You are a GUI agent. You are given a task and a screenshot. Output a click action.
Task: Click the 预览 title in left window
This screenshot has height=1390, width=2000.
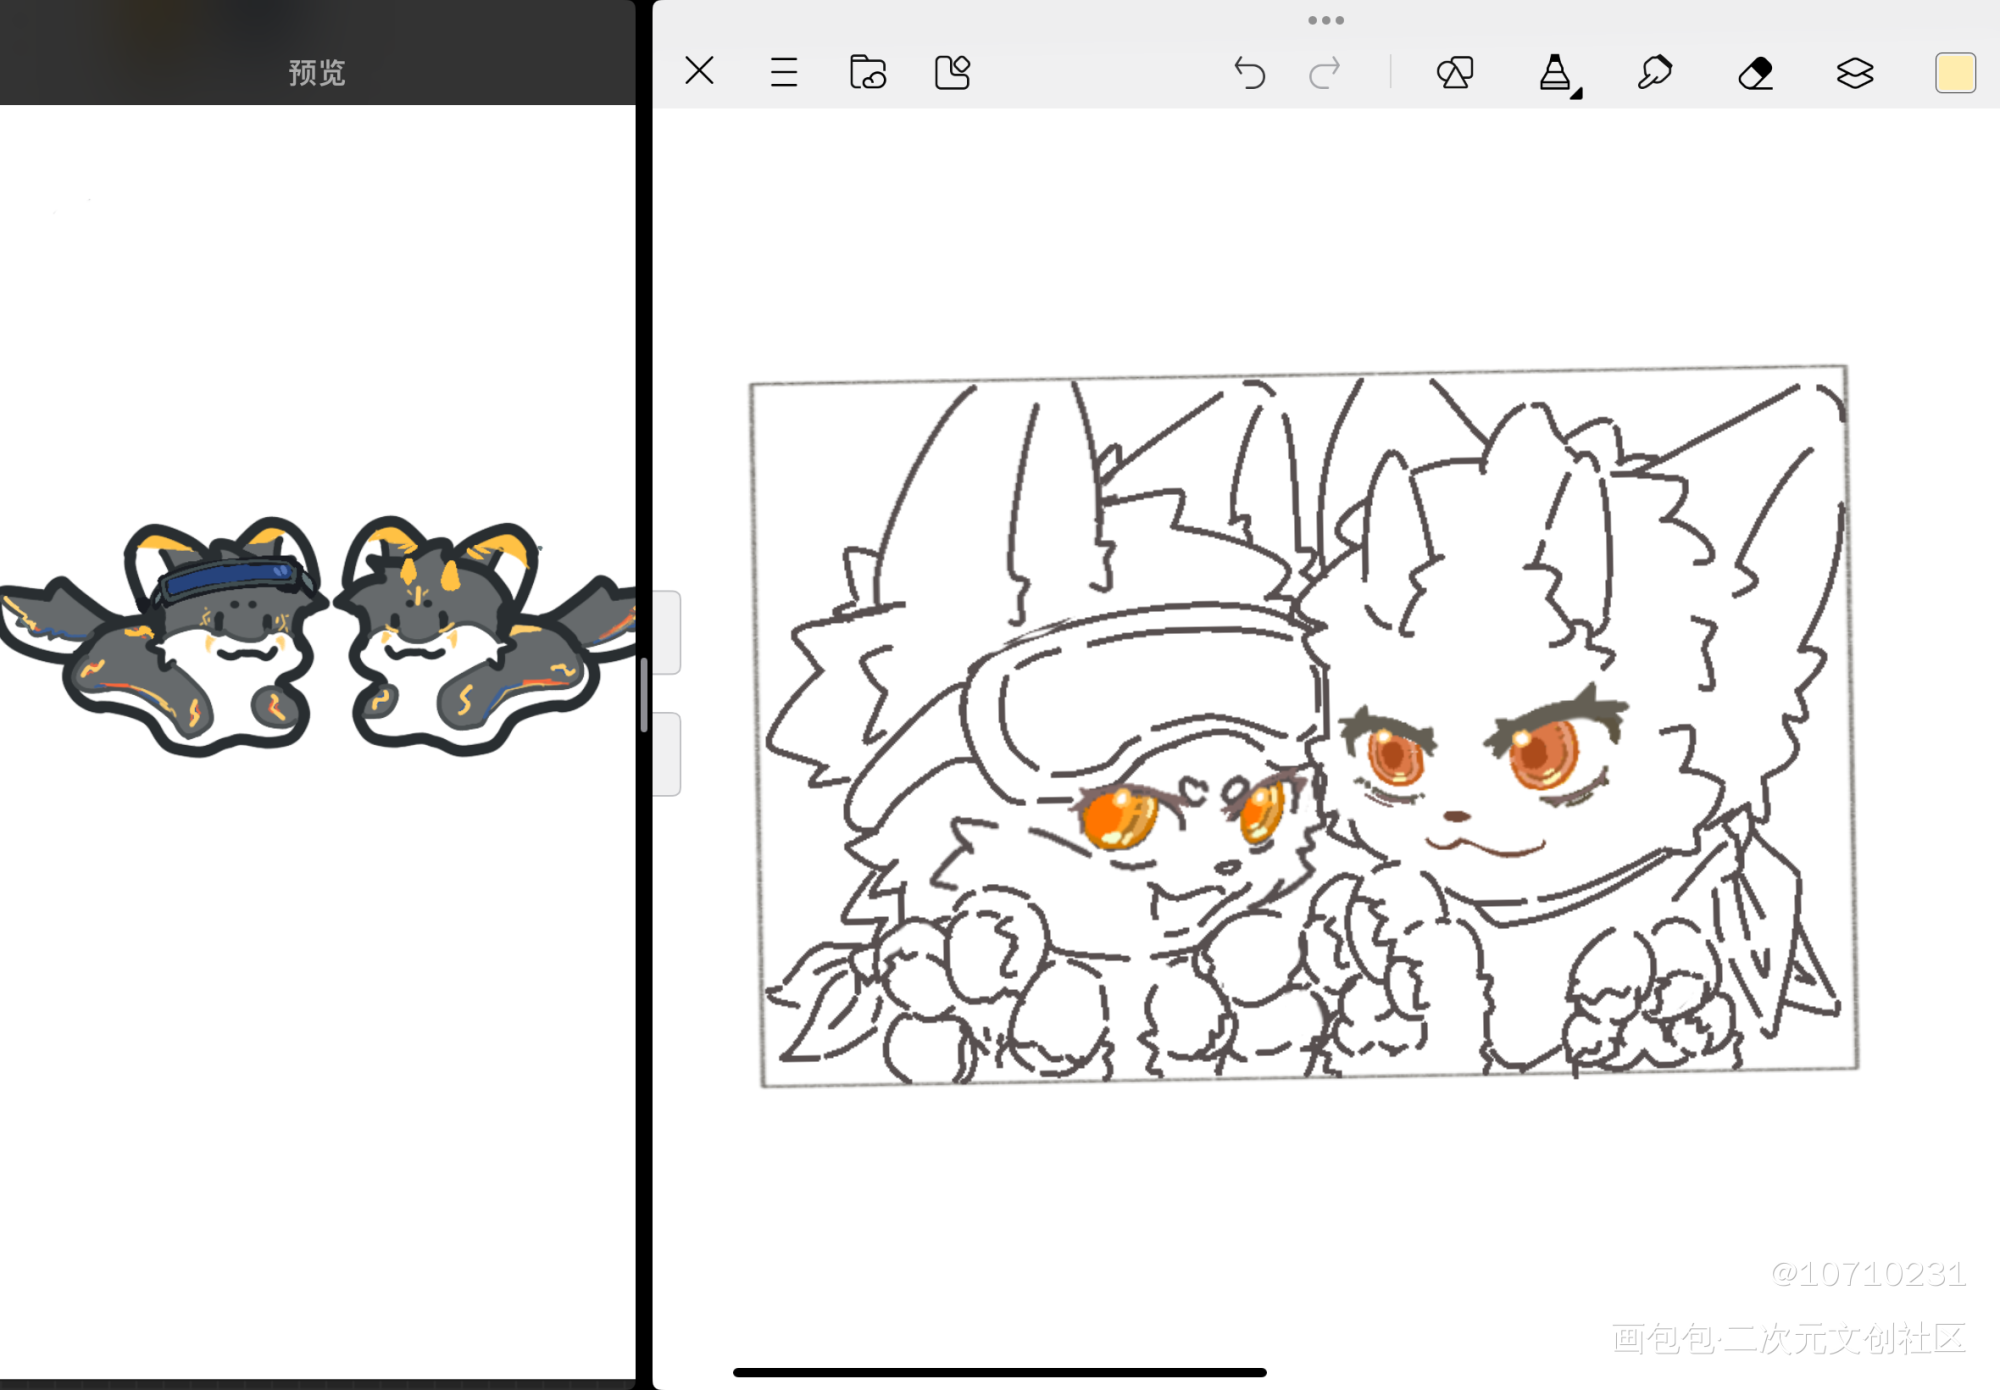(x=317, y=72)
